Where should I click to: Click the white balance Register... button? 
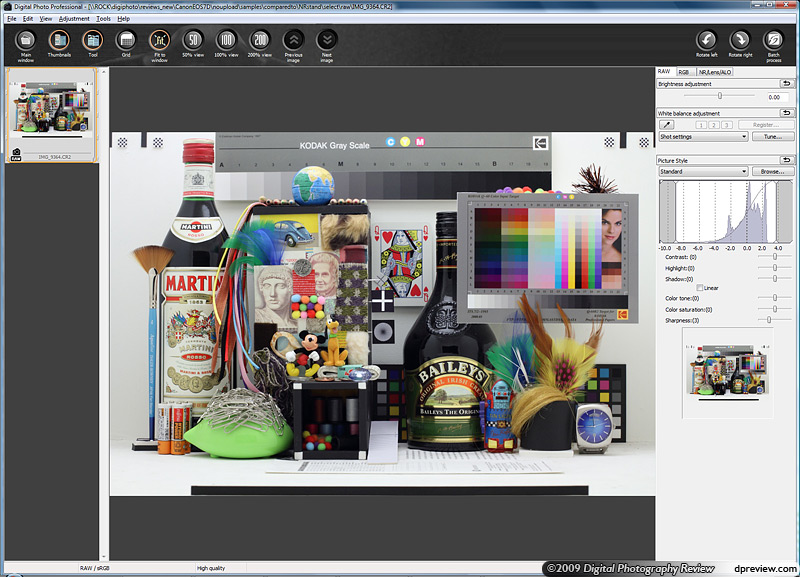pos(766,124)
